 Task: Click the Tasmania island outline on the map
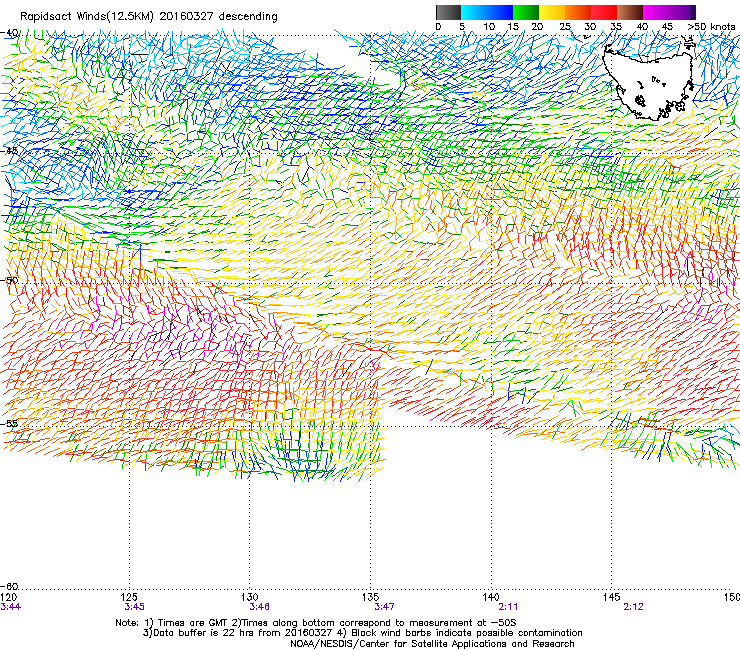tap(650, 83)
